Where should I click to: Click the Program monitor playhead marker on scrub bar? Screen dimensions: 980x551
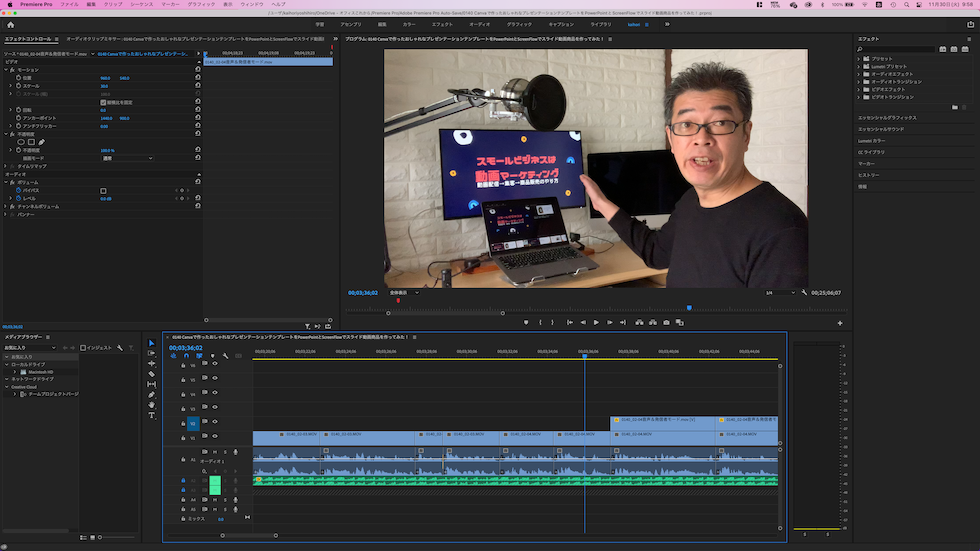tap(688, 307)
